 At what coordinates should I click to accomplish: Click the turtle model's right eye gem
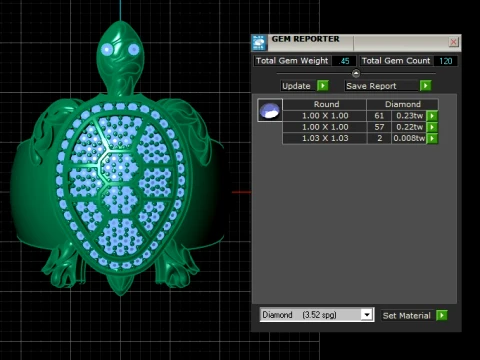(134, 49)
